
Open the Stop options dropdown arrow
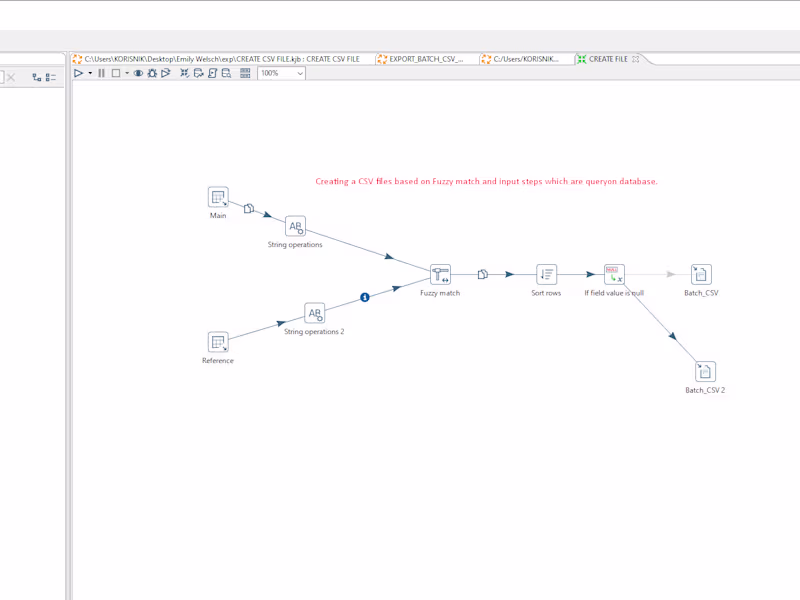click(126, 73)
